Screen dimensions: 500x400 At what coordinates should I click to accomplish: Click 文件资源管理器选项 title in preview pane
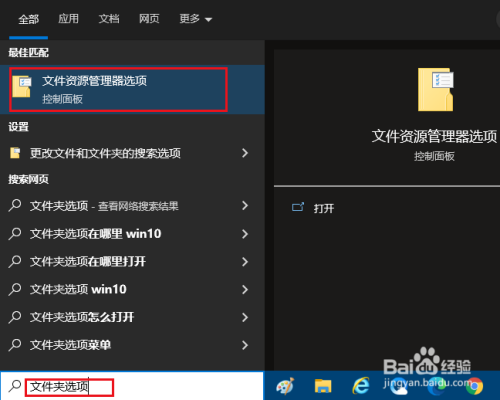pos(434,136)
